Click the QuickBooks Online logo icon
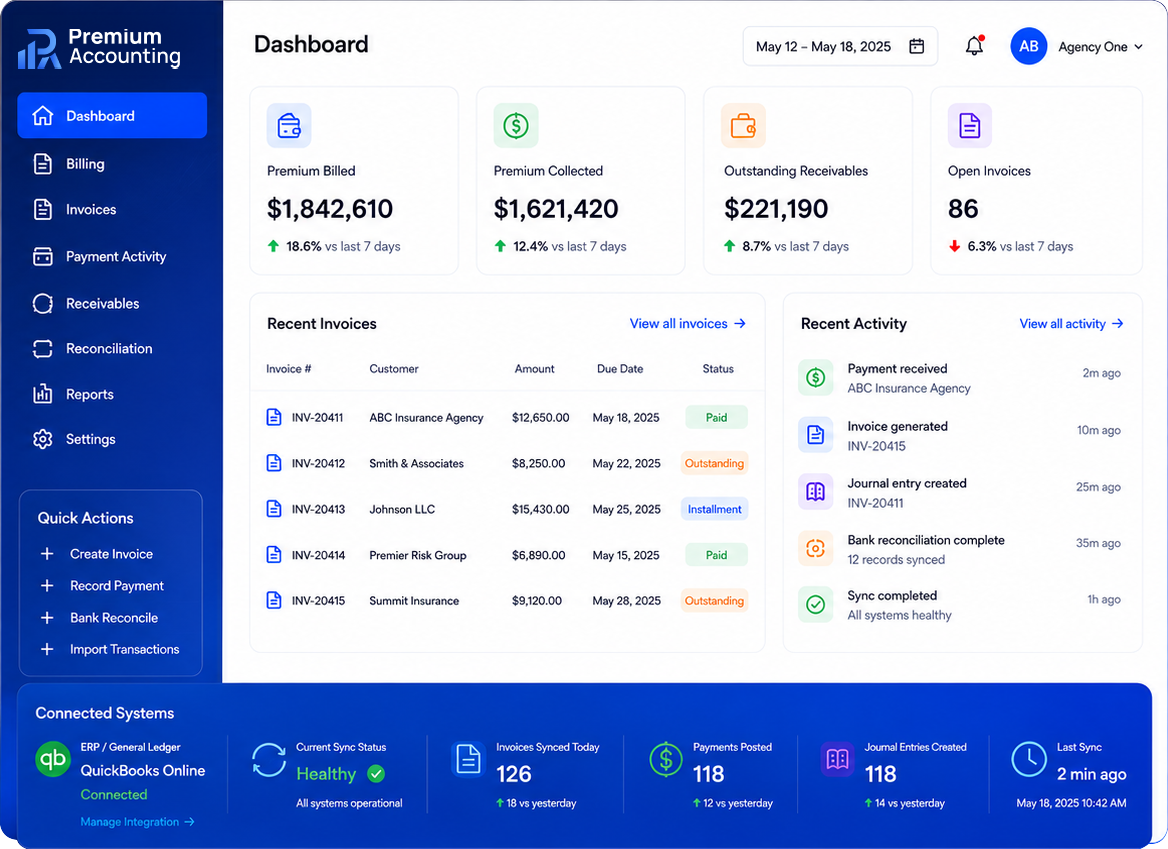Image resolution: width=1168 pixels, height=849 pixels. pyautogui.click(x=53, y=759)
